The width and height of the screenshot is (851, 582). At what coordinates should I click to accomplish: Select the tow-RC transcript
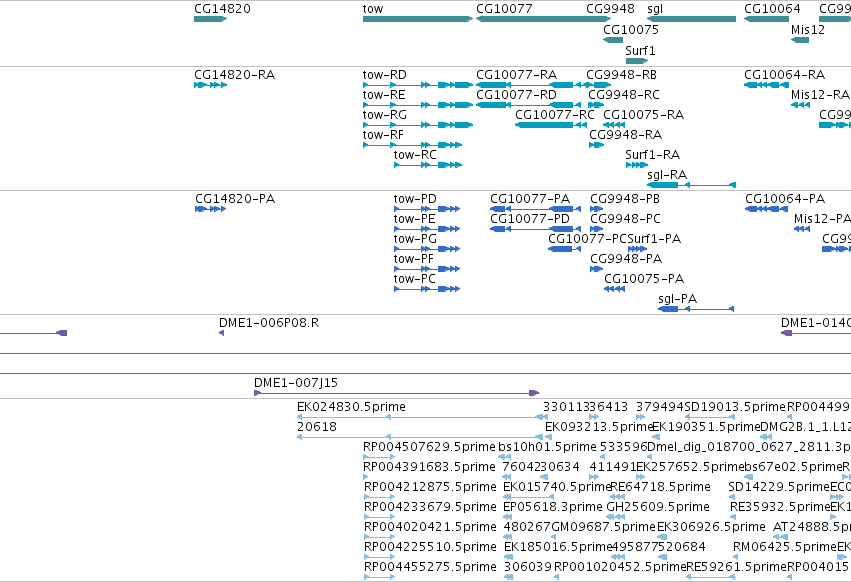point(428,165)
